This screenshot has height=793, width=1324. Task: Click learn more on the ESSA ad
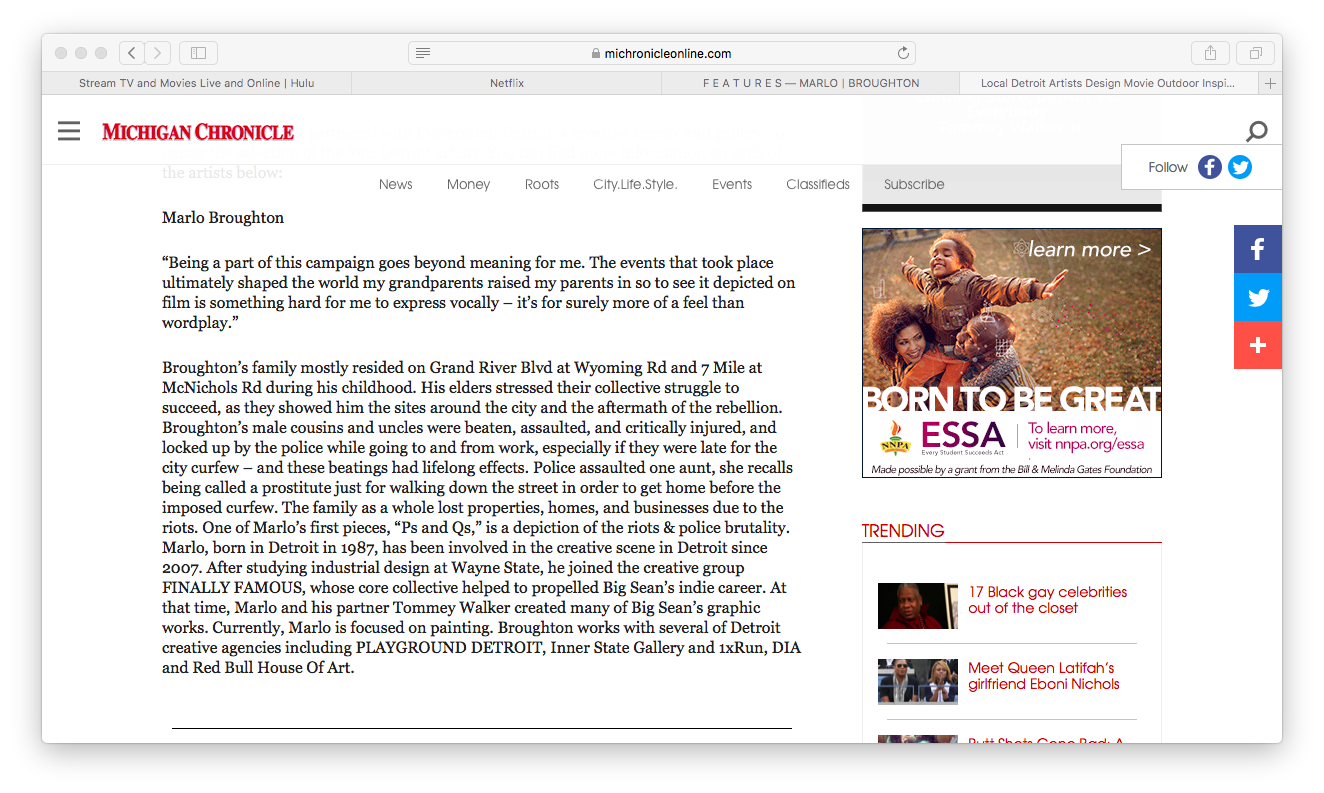tap(1089, 249)
